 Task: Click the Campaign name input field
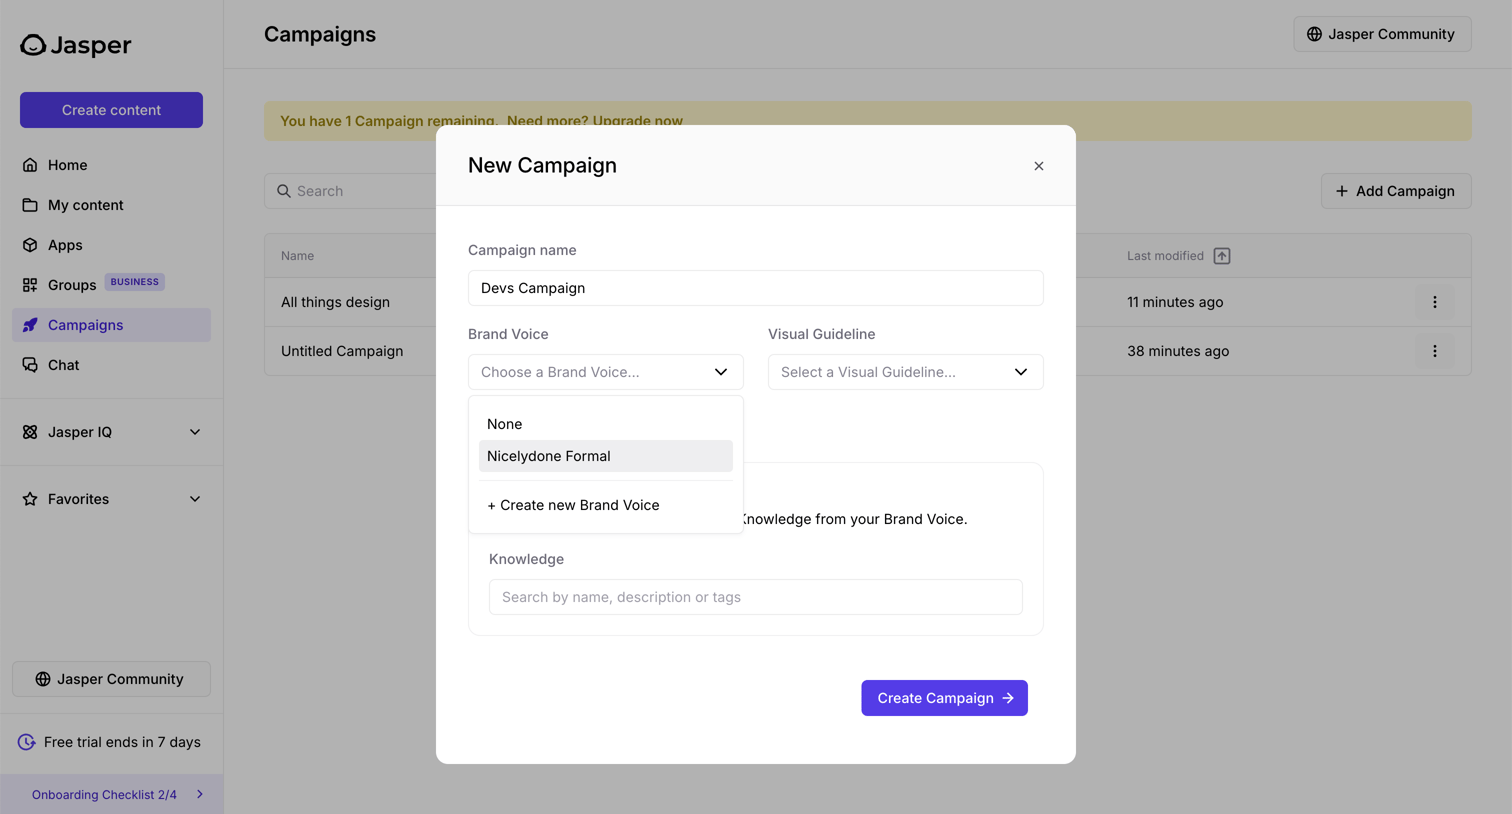(x=756, y=288)
